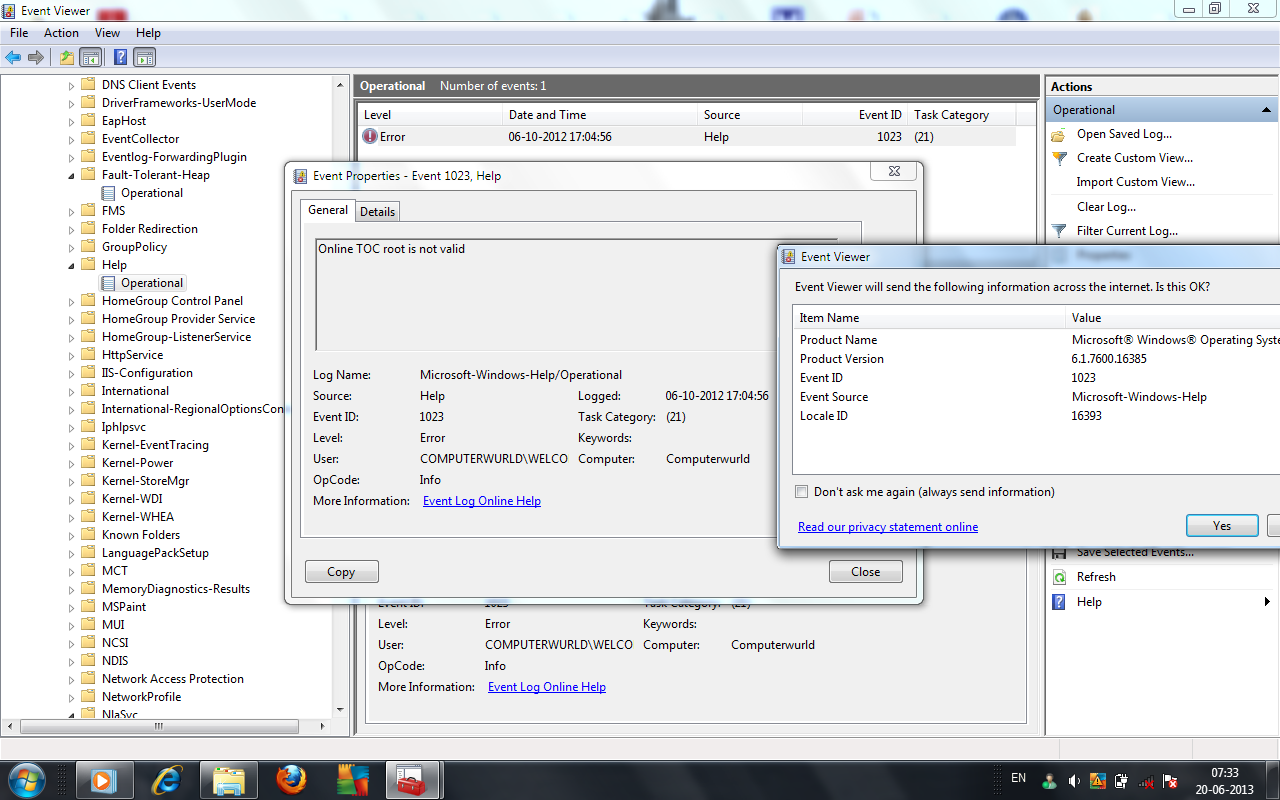The image size is (1280, 800).
Task: Select Operational log icon under Fault-Tolerant-Heap
Action: pyautogui.click(x=109, y=193)
